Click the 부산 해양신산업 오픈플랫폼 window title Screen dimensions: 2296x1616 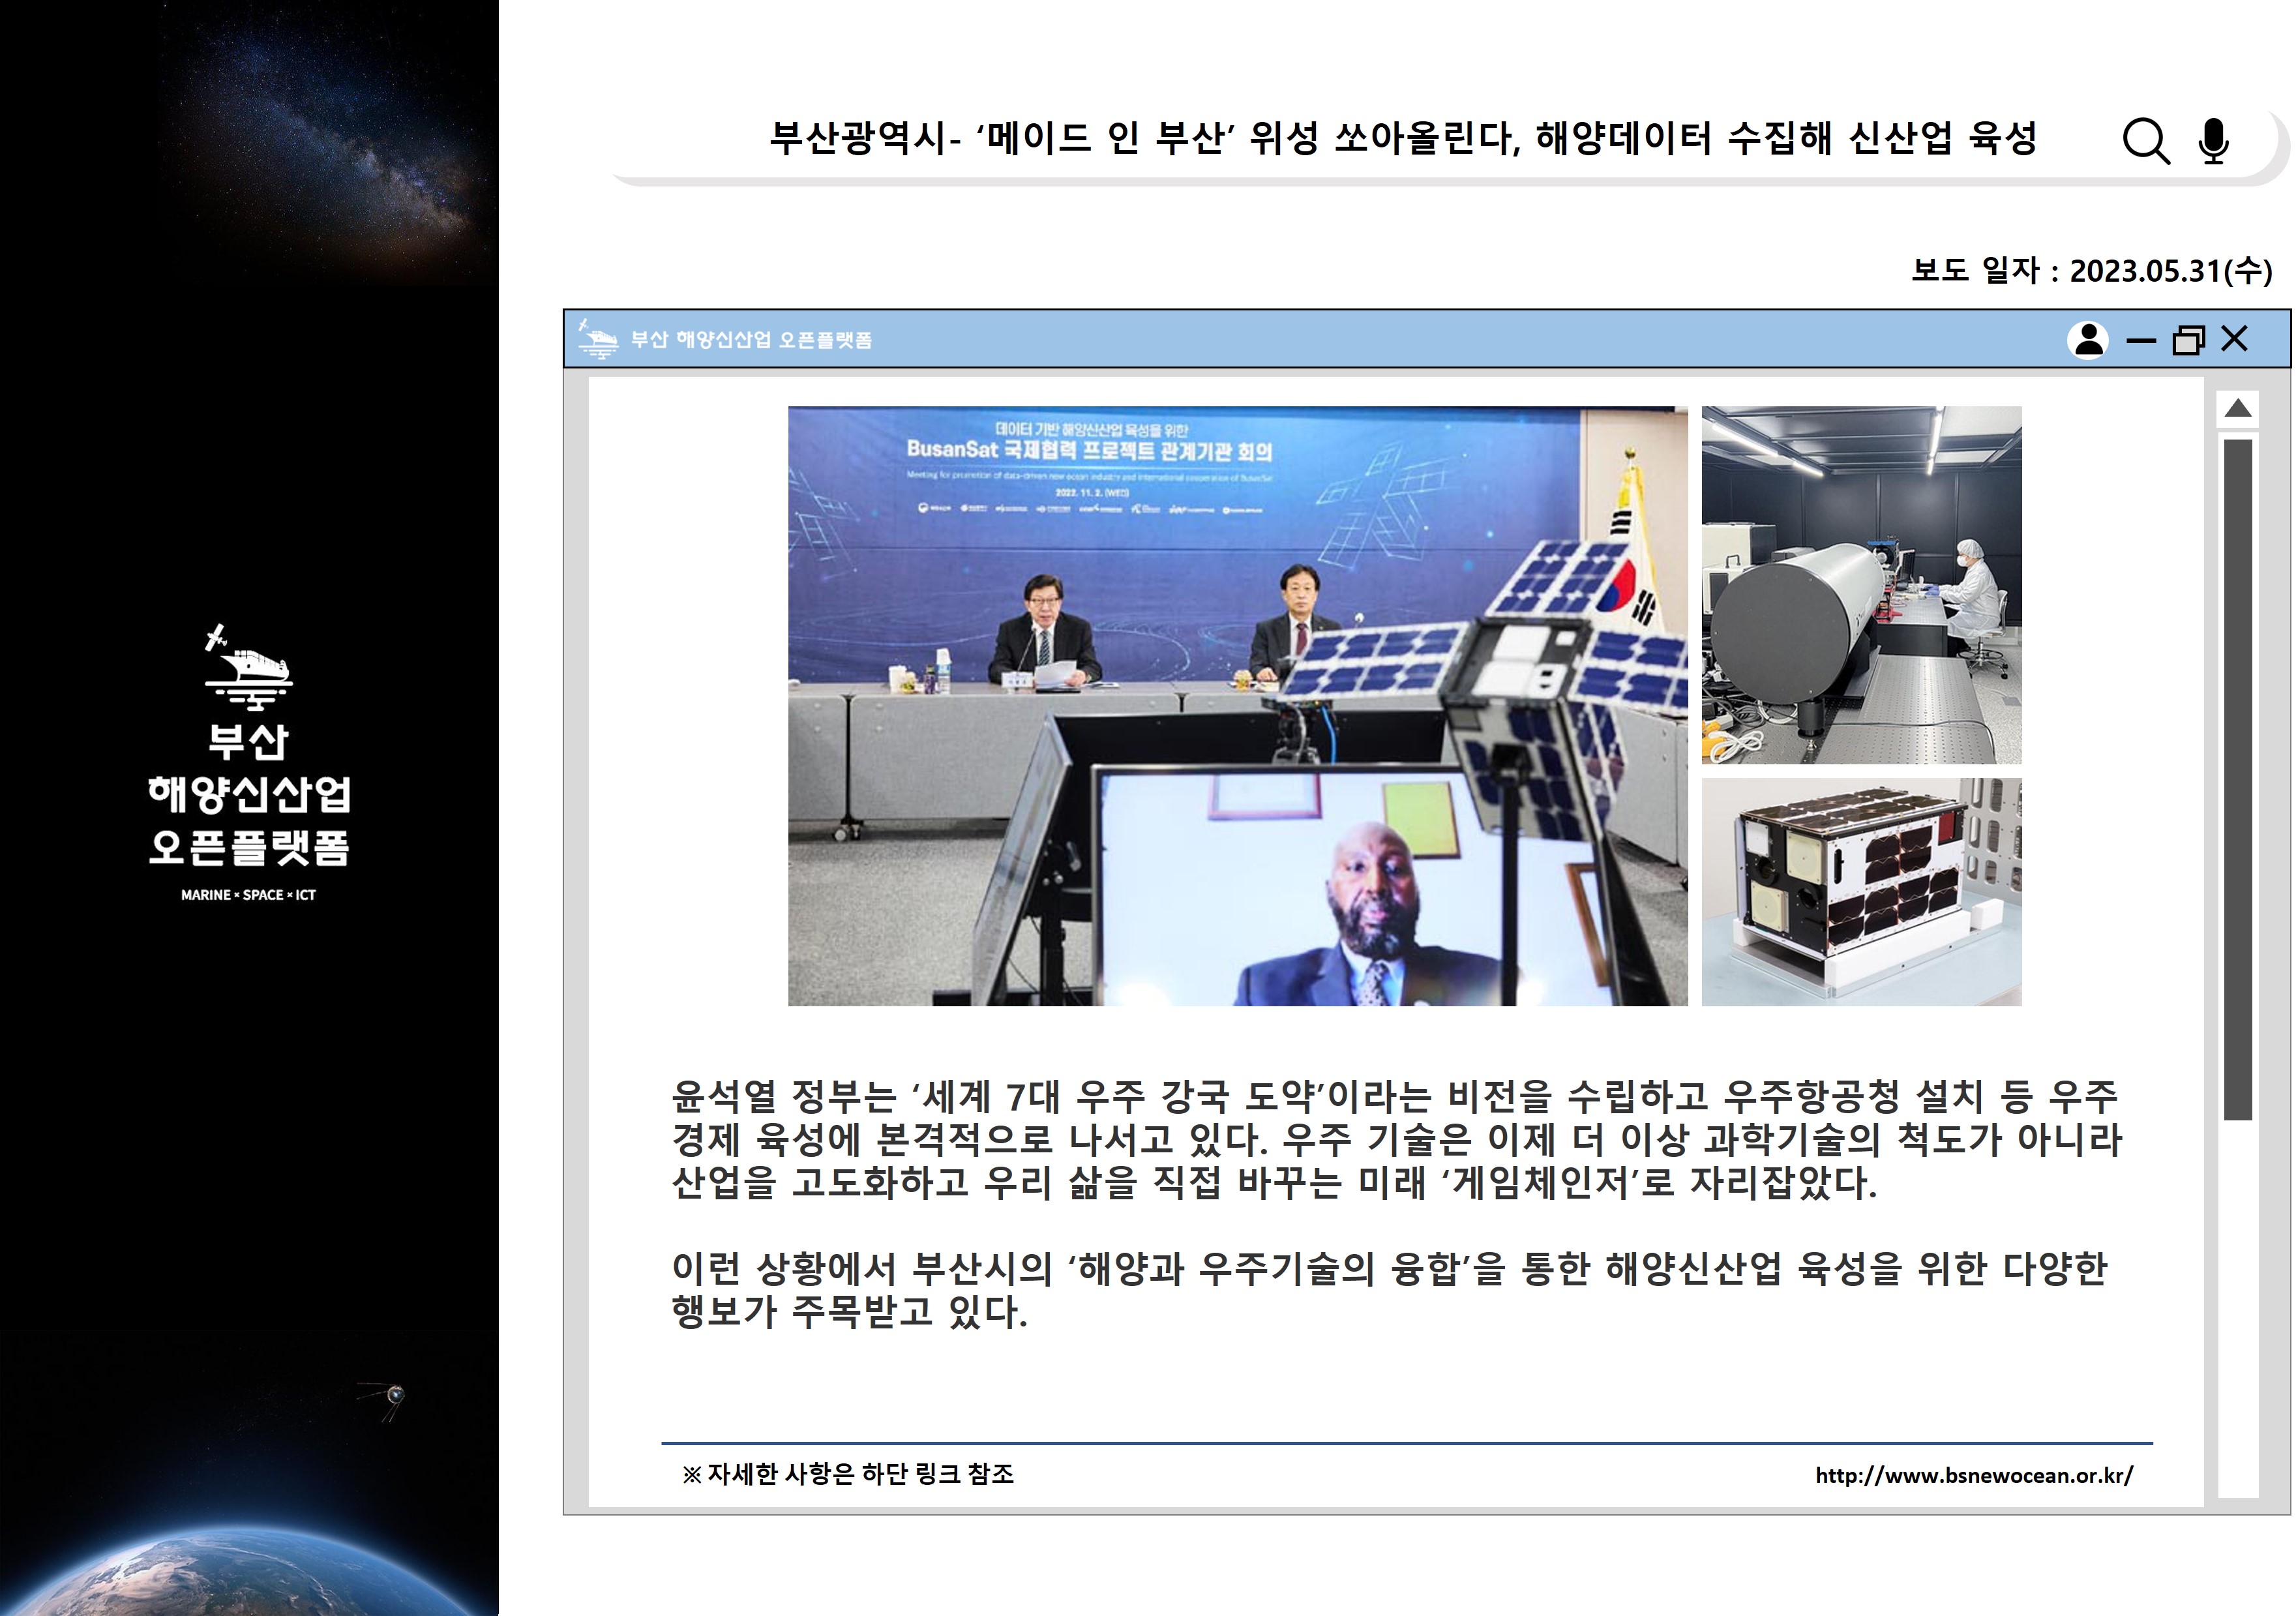pyautogui.click(x=751, y=340)
